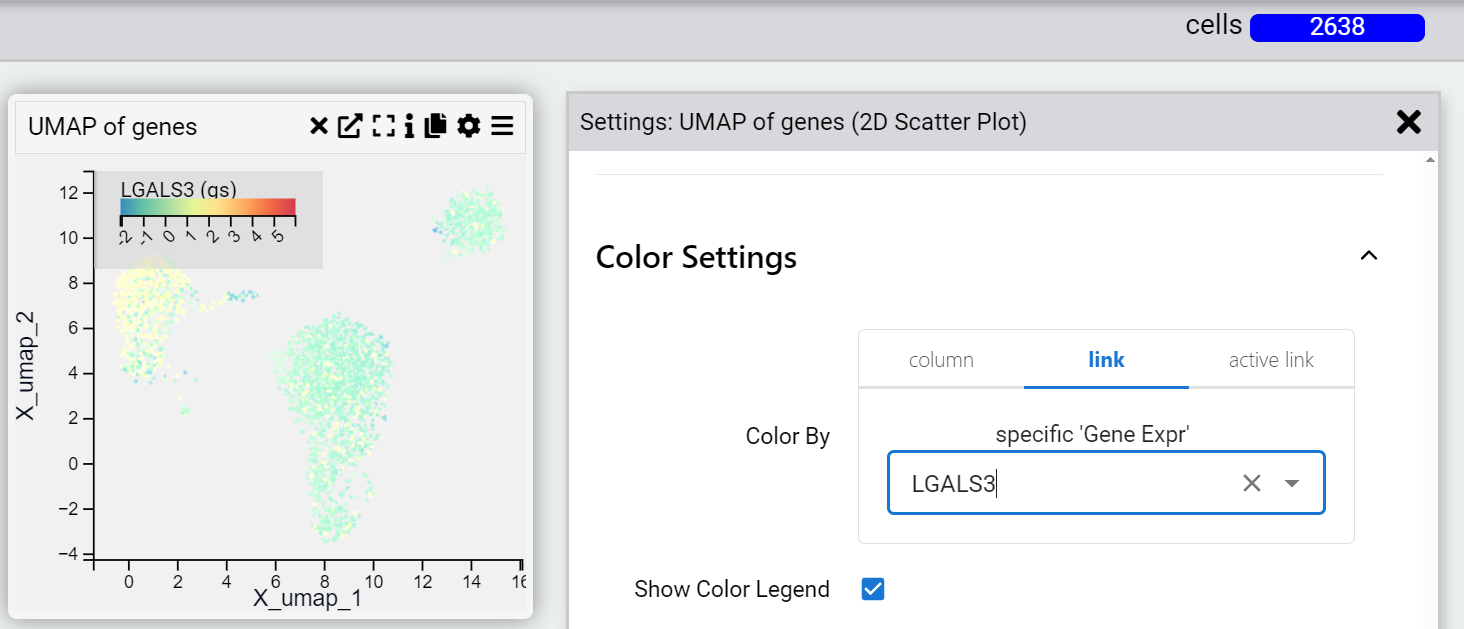1464x629 pixels.
Task: Collapse the Color Settings section
Action: pos(1369,256)
